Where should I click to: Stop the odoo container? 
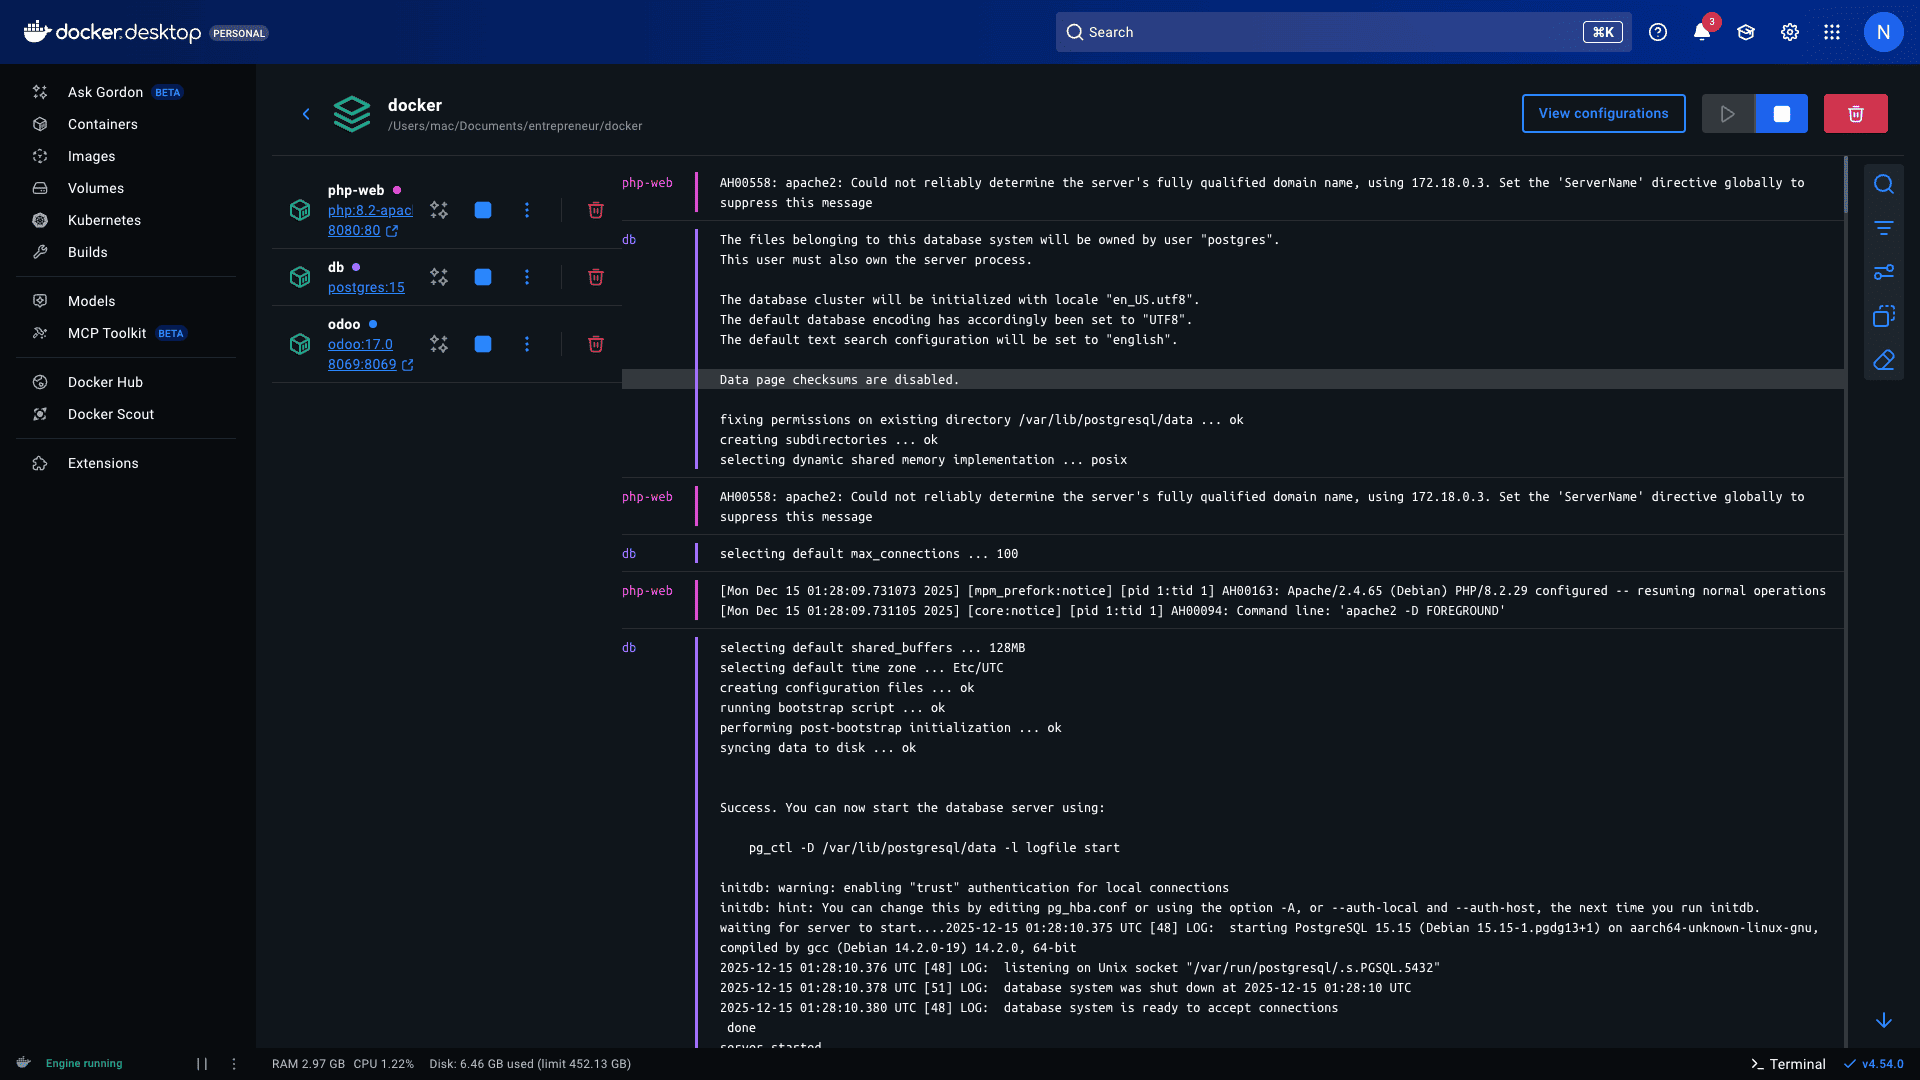pos(483,344)
